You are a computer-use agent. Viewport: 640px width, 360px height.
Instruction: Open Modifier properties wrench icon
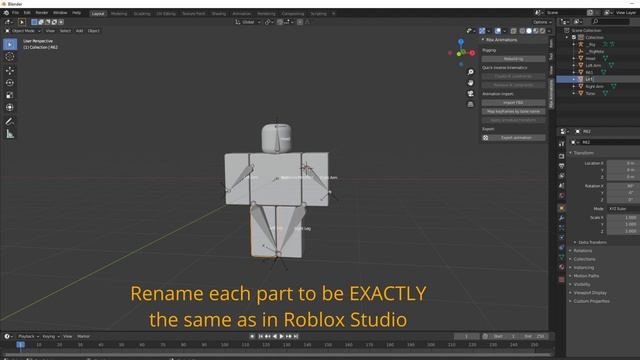coord(562,218)
